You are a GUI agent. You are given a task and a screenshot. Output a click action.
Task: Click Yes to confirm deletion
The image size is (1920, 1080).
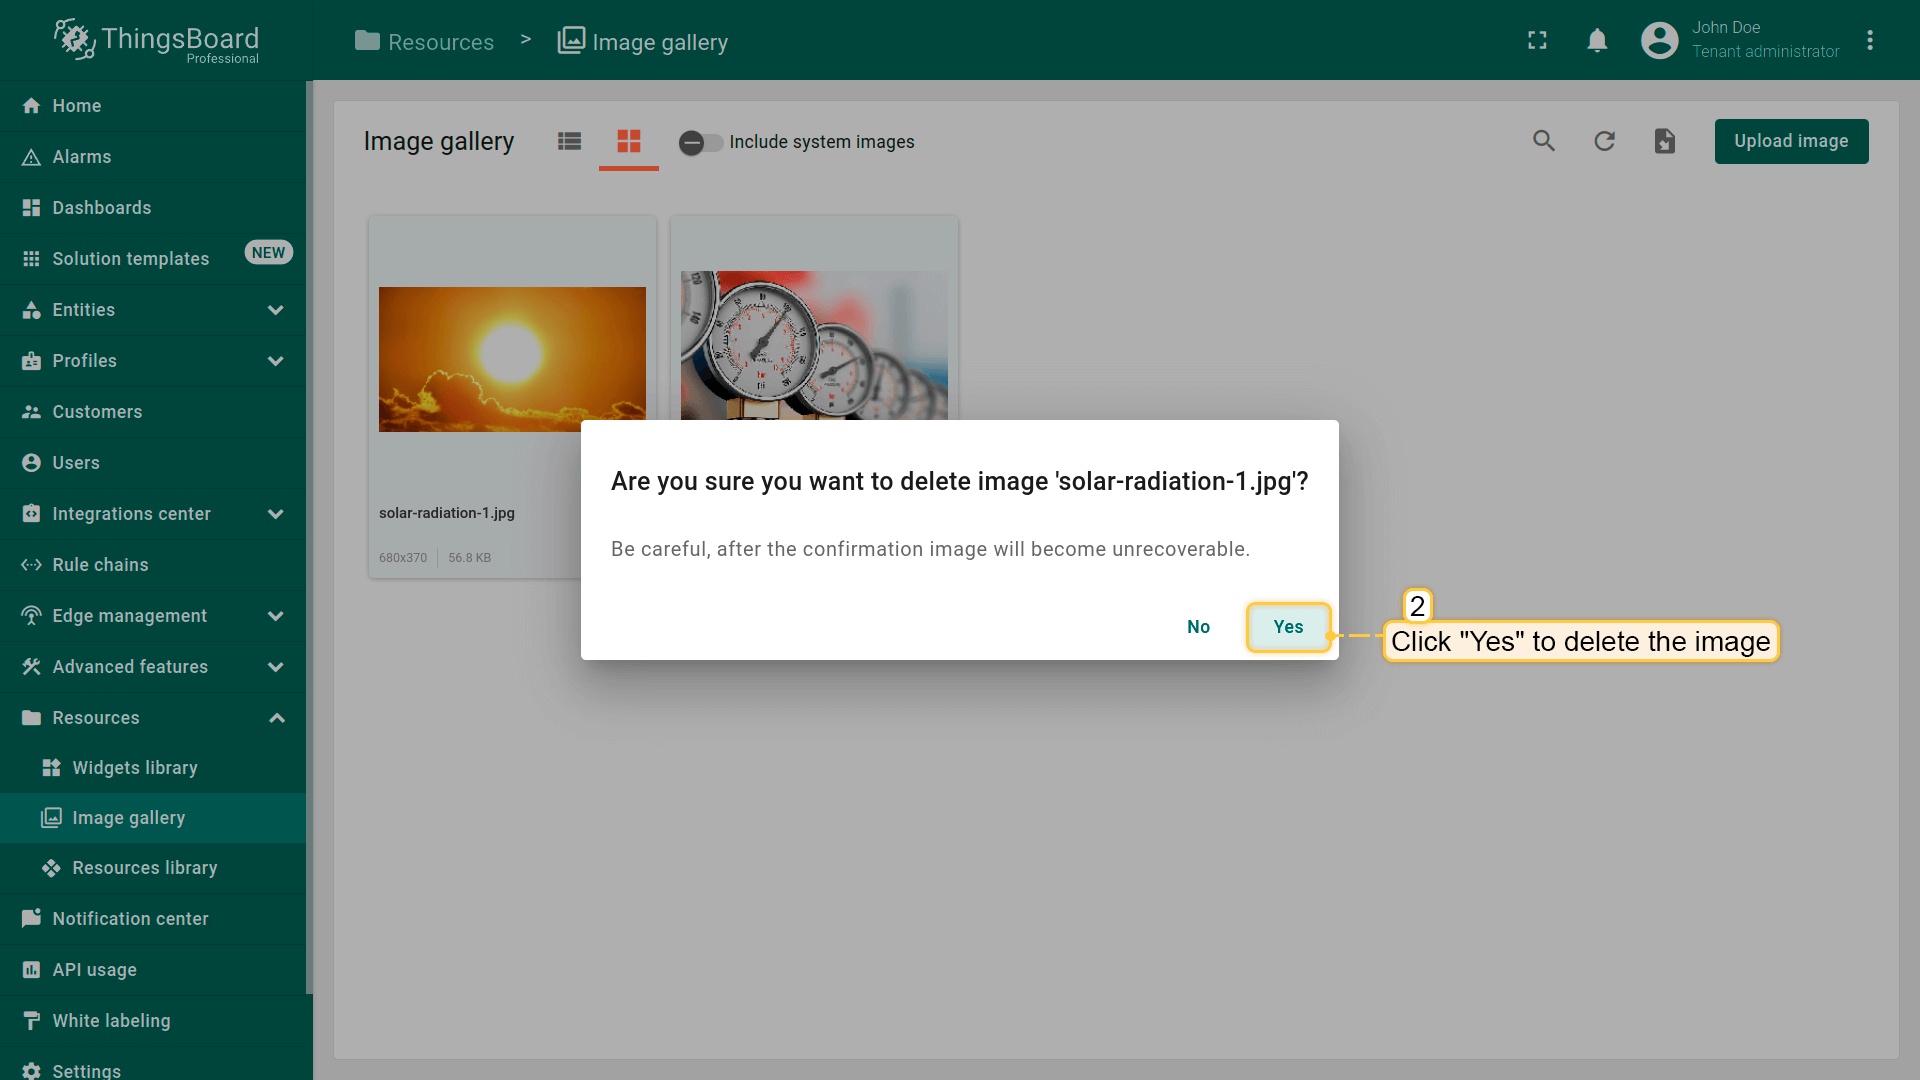pos(1288,627)
